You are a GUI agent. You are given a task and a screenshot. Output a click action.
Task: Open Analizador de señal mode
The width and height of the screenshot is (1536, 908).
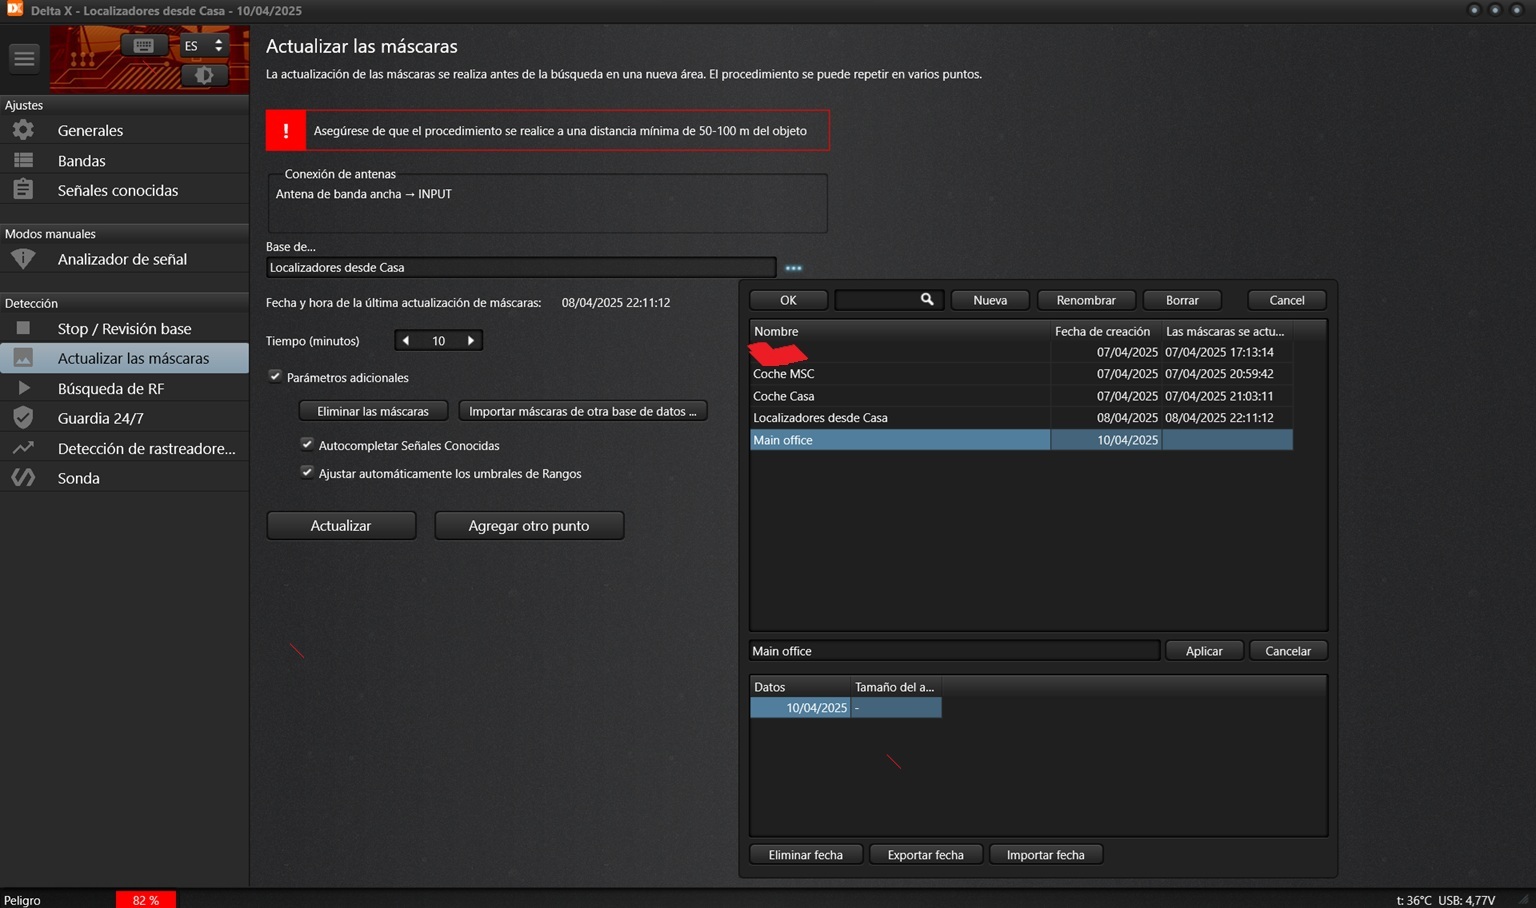(122, 259)
